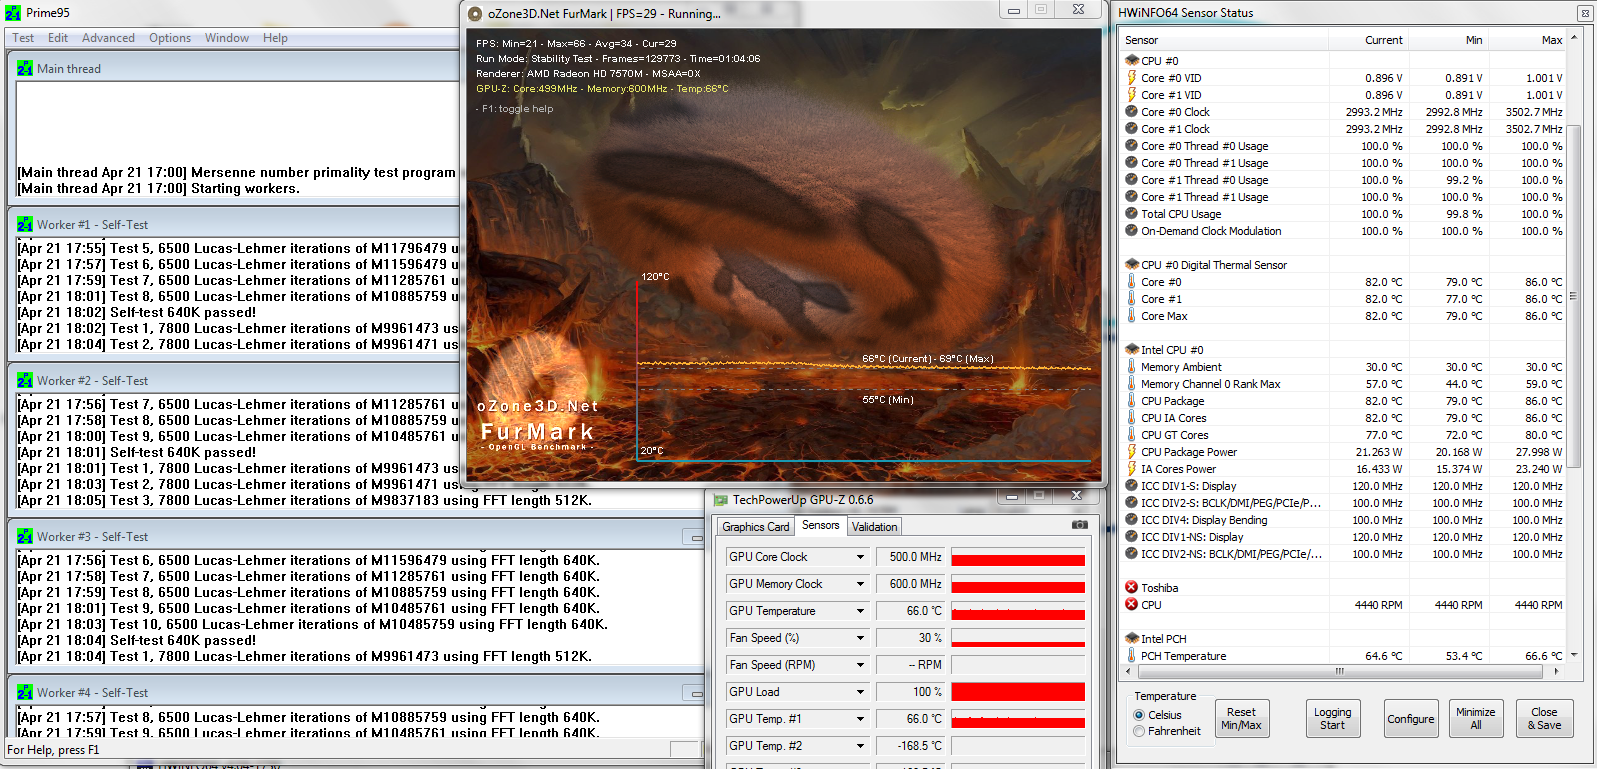The width and height of the screenshot is (1597, 769).
Task: Click the Core #0 VID lightning icon
Action: coord(1132,77)
